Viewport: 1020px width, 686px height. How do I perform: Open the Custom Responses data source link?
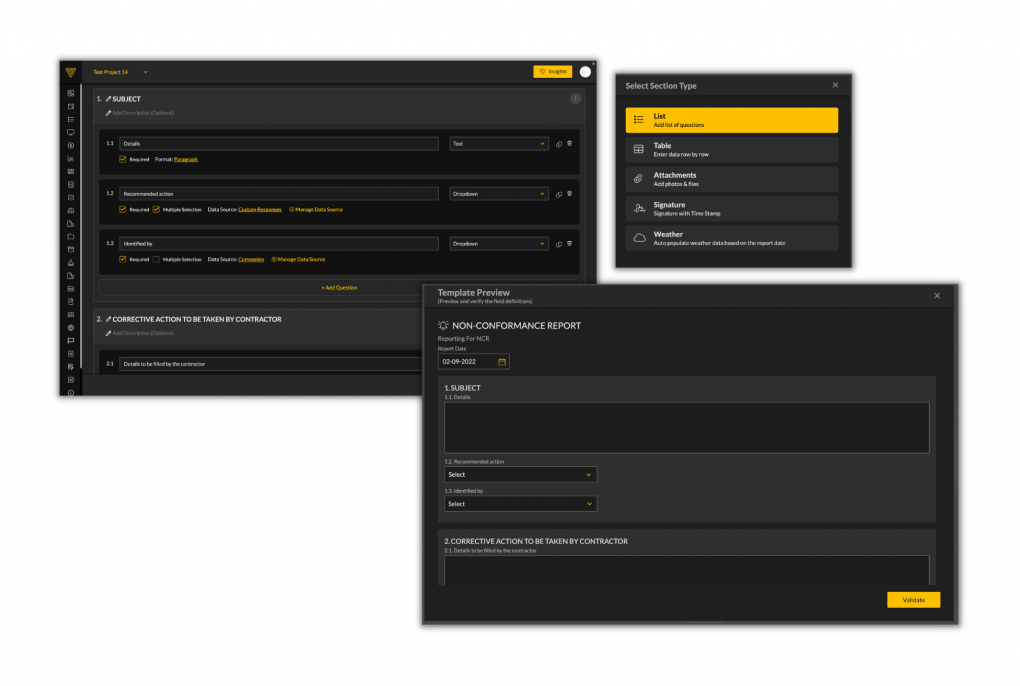click(260, 209)
